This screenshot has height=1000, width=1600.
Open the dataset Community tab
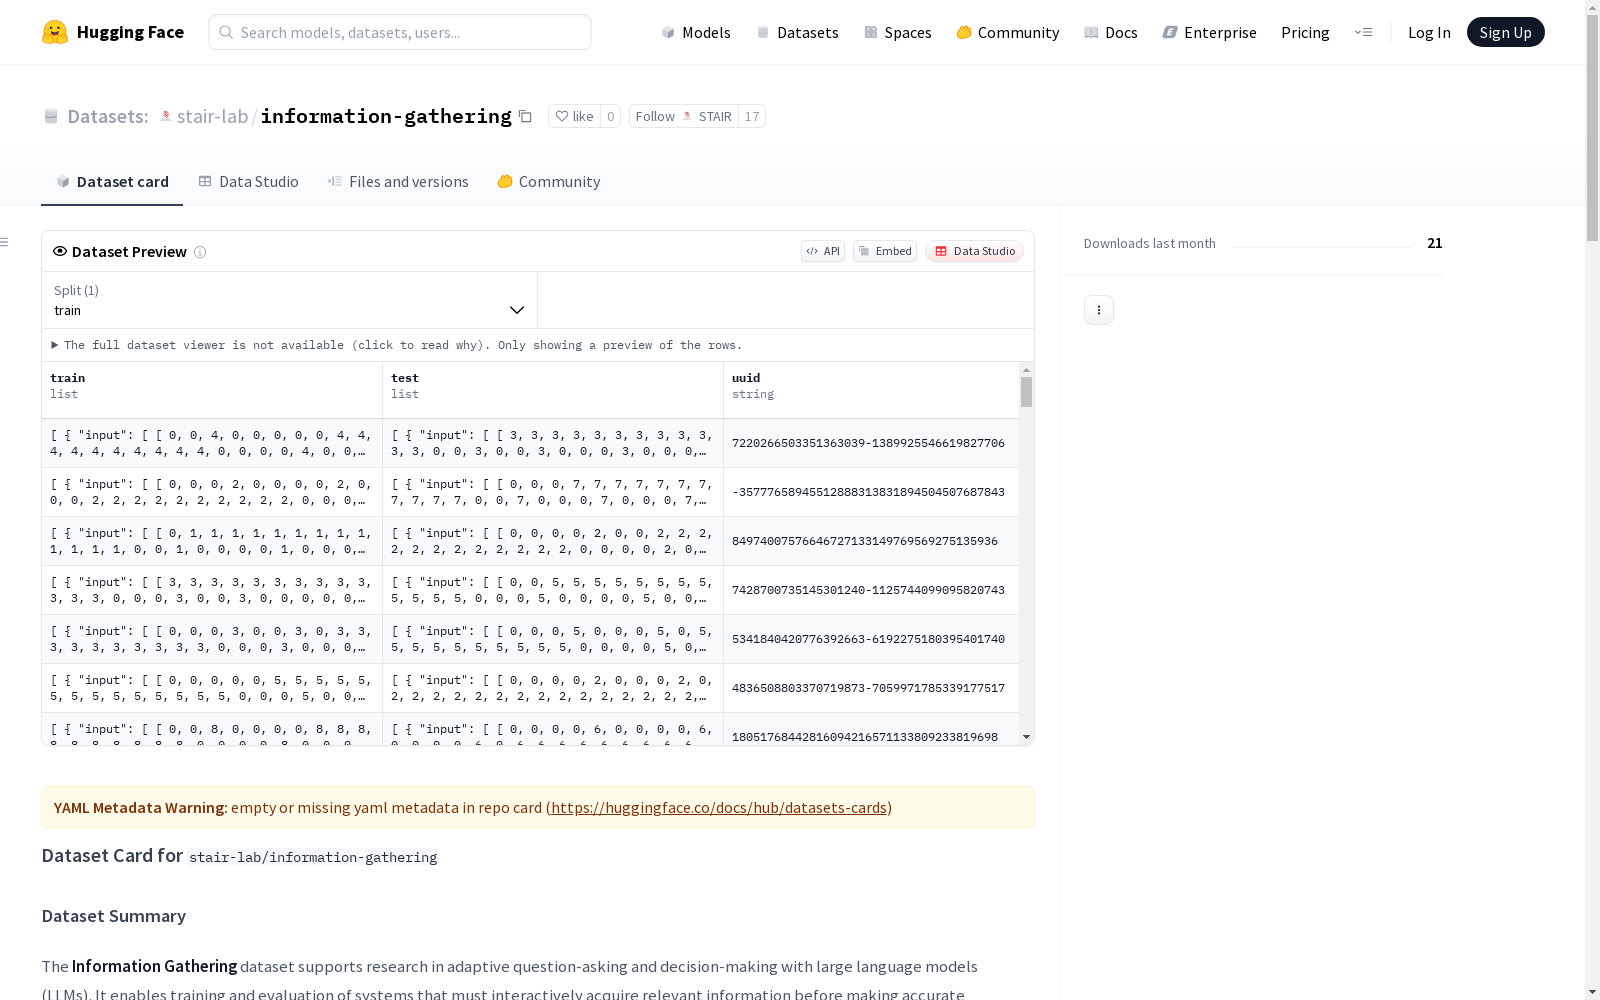click(x=548, y=181)
